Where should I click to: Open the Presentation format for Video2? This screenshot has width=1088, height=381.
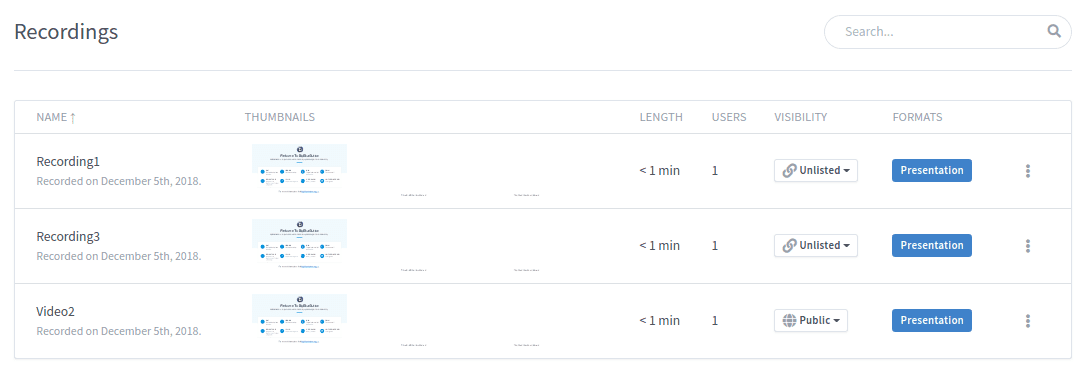pyautogui.click(x=932, y=321)
